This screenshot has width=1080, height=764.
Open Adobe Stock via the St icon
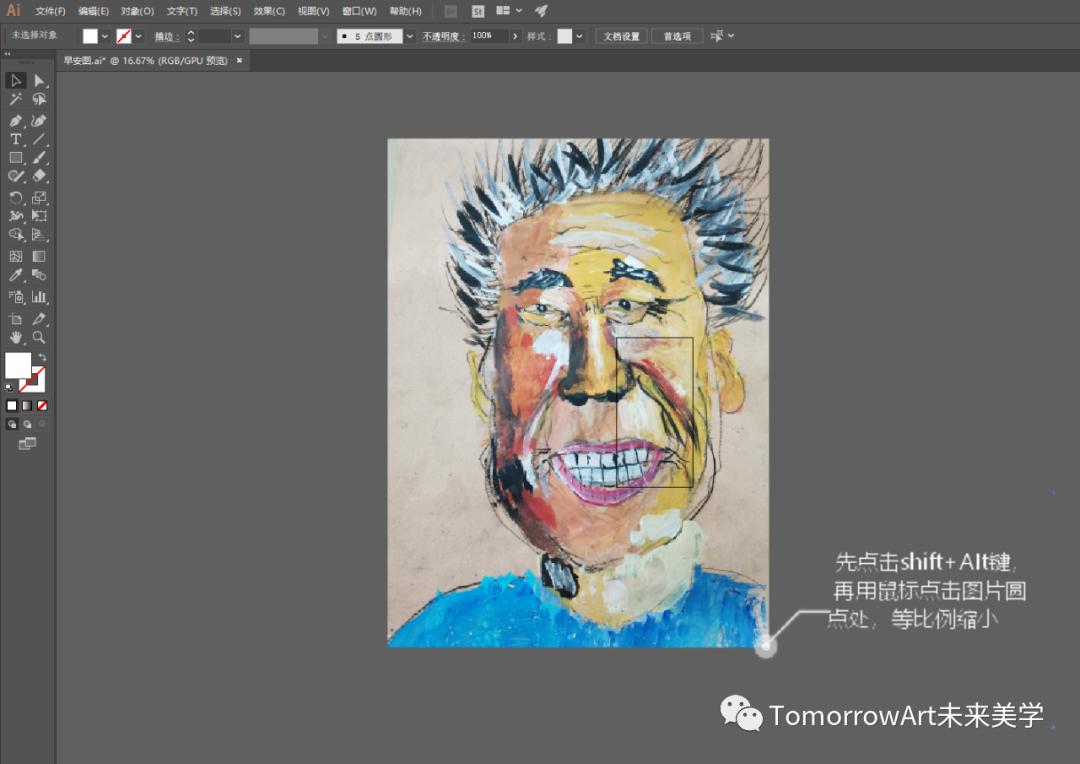(x=478, y=11)
